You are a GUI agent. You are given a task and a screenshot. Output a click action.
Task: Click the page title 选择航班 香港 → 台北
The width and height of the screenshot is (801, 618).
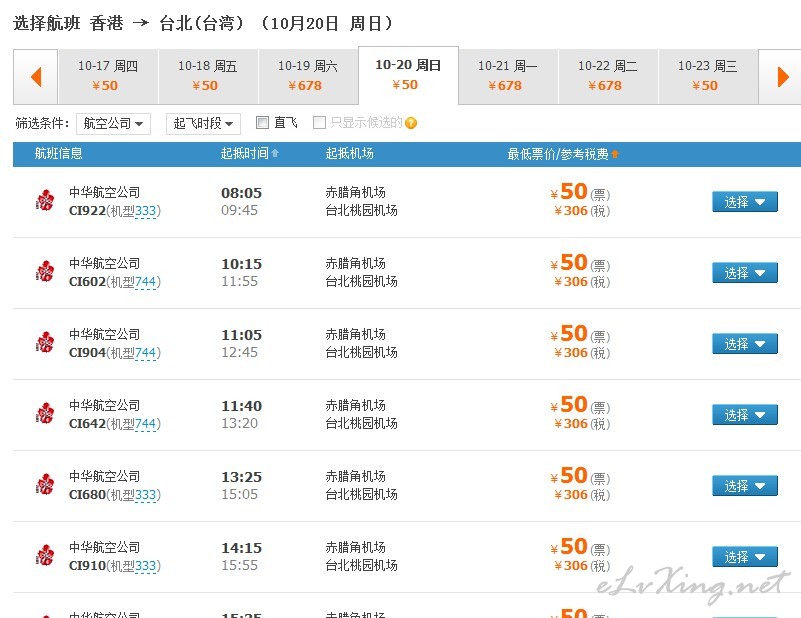(x=129, y=23)
